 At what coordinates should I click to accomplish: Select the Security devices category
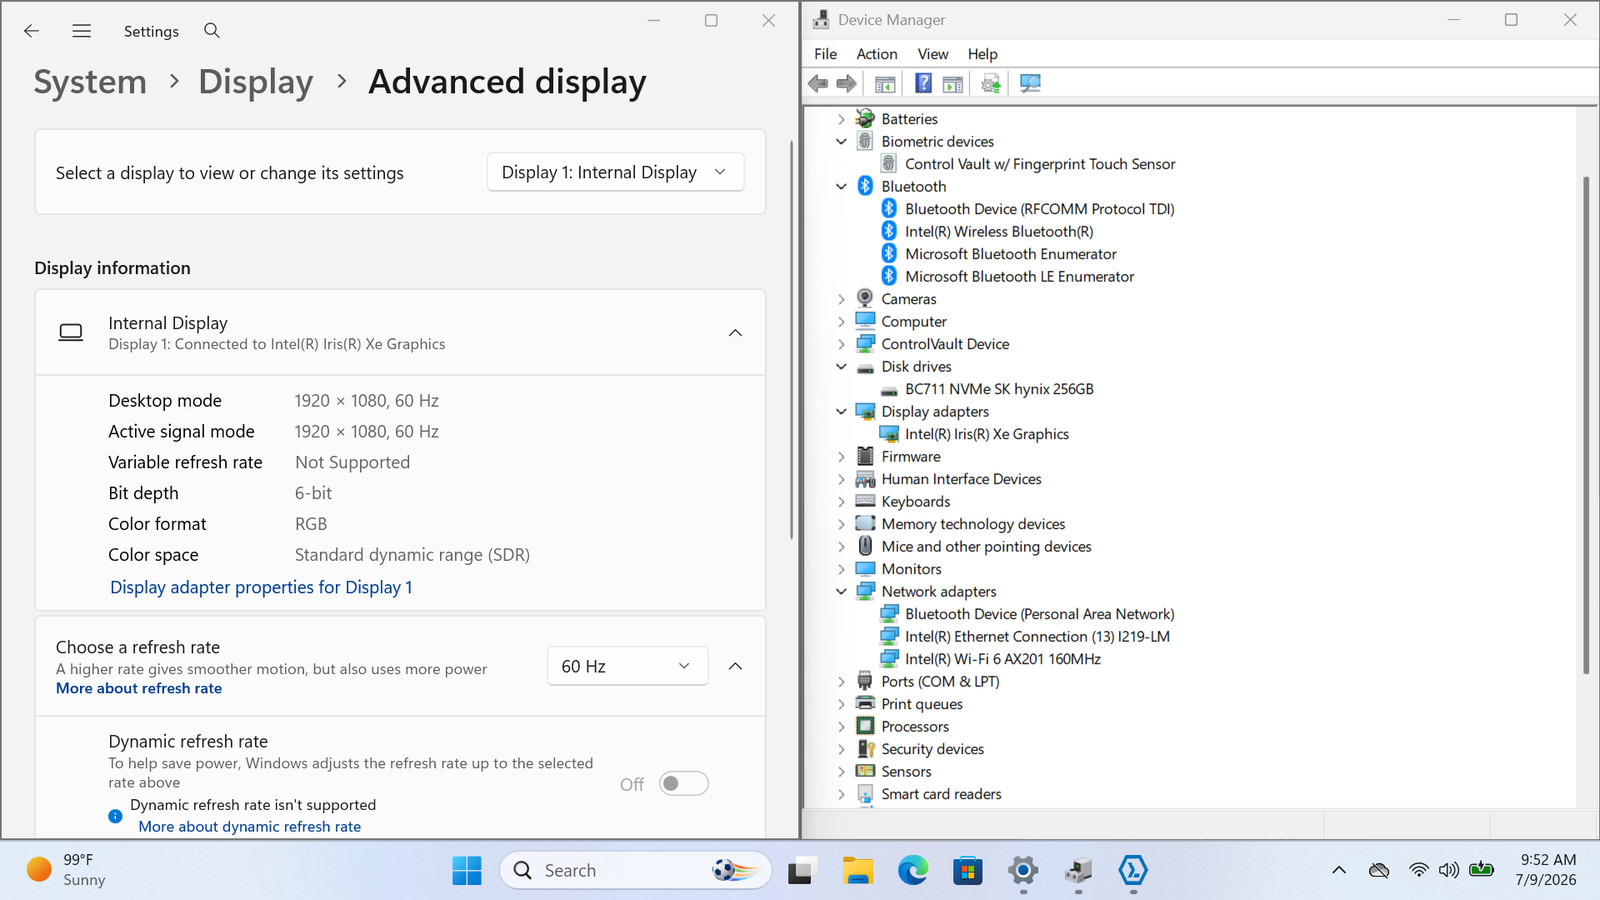click(932, 749)
